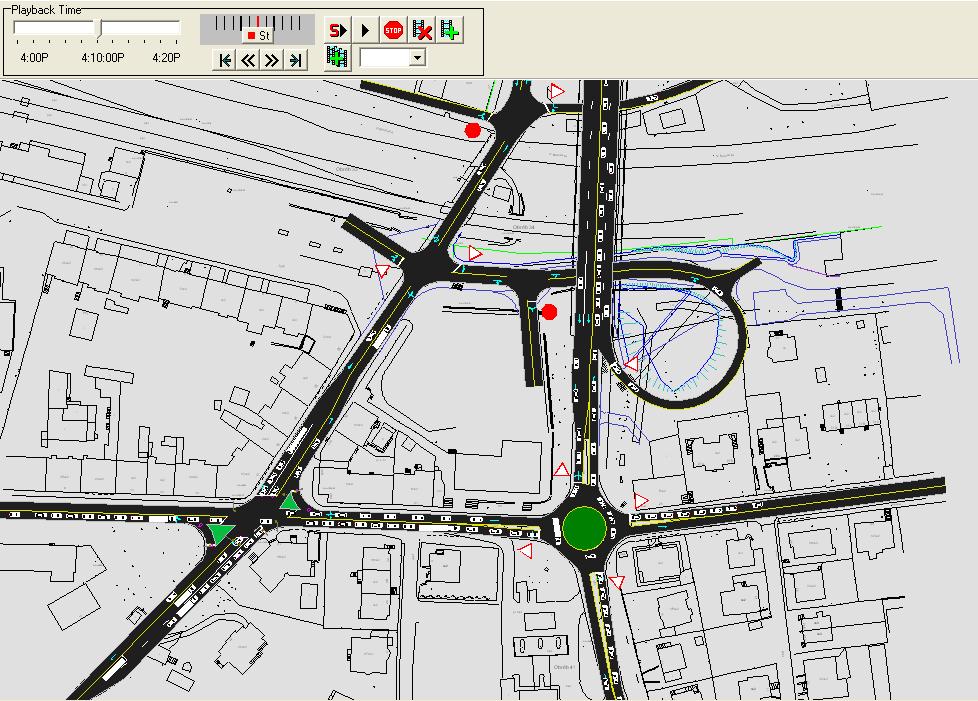This screenshot has width=978, height=701.
Task: Click the upward-pointing green triangle signal marker
Action: pyautogui.click(x=290, y=500)
